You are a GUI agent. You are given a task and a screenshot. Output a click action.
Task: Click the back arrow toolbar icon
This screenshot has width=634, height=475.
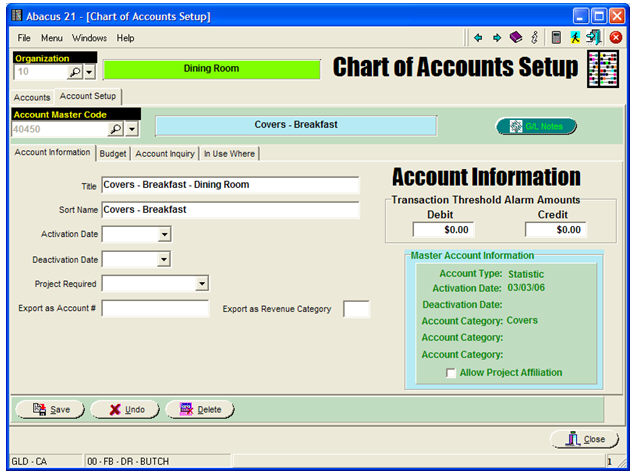478,38
